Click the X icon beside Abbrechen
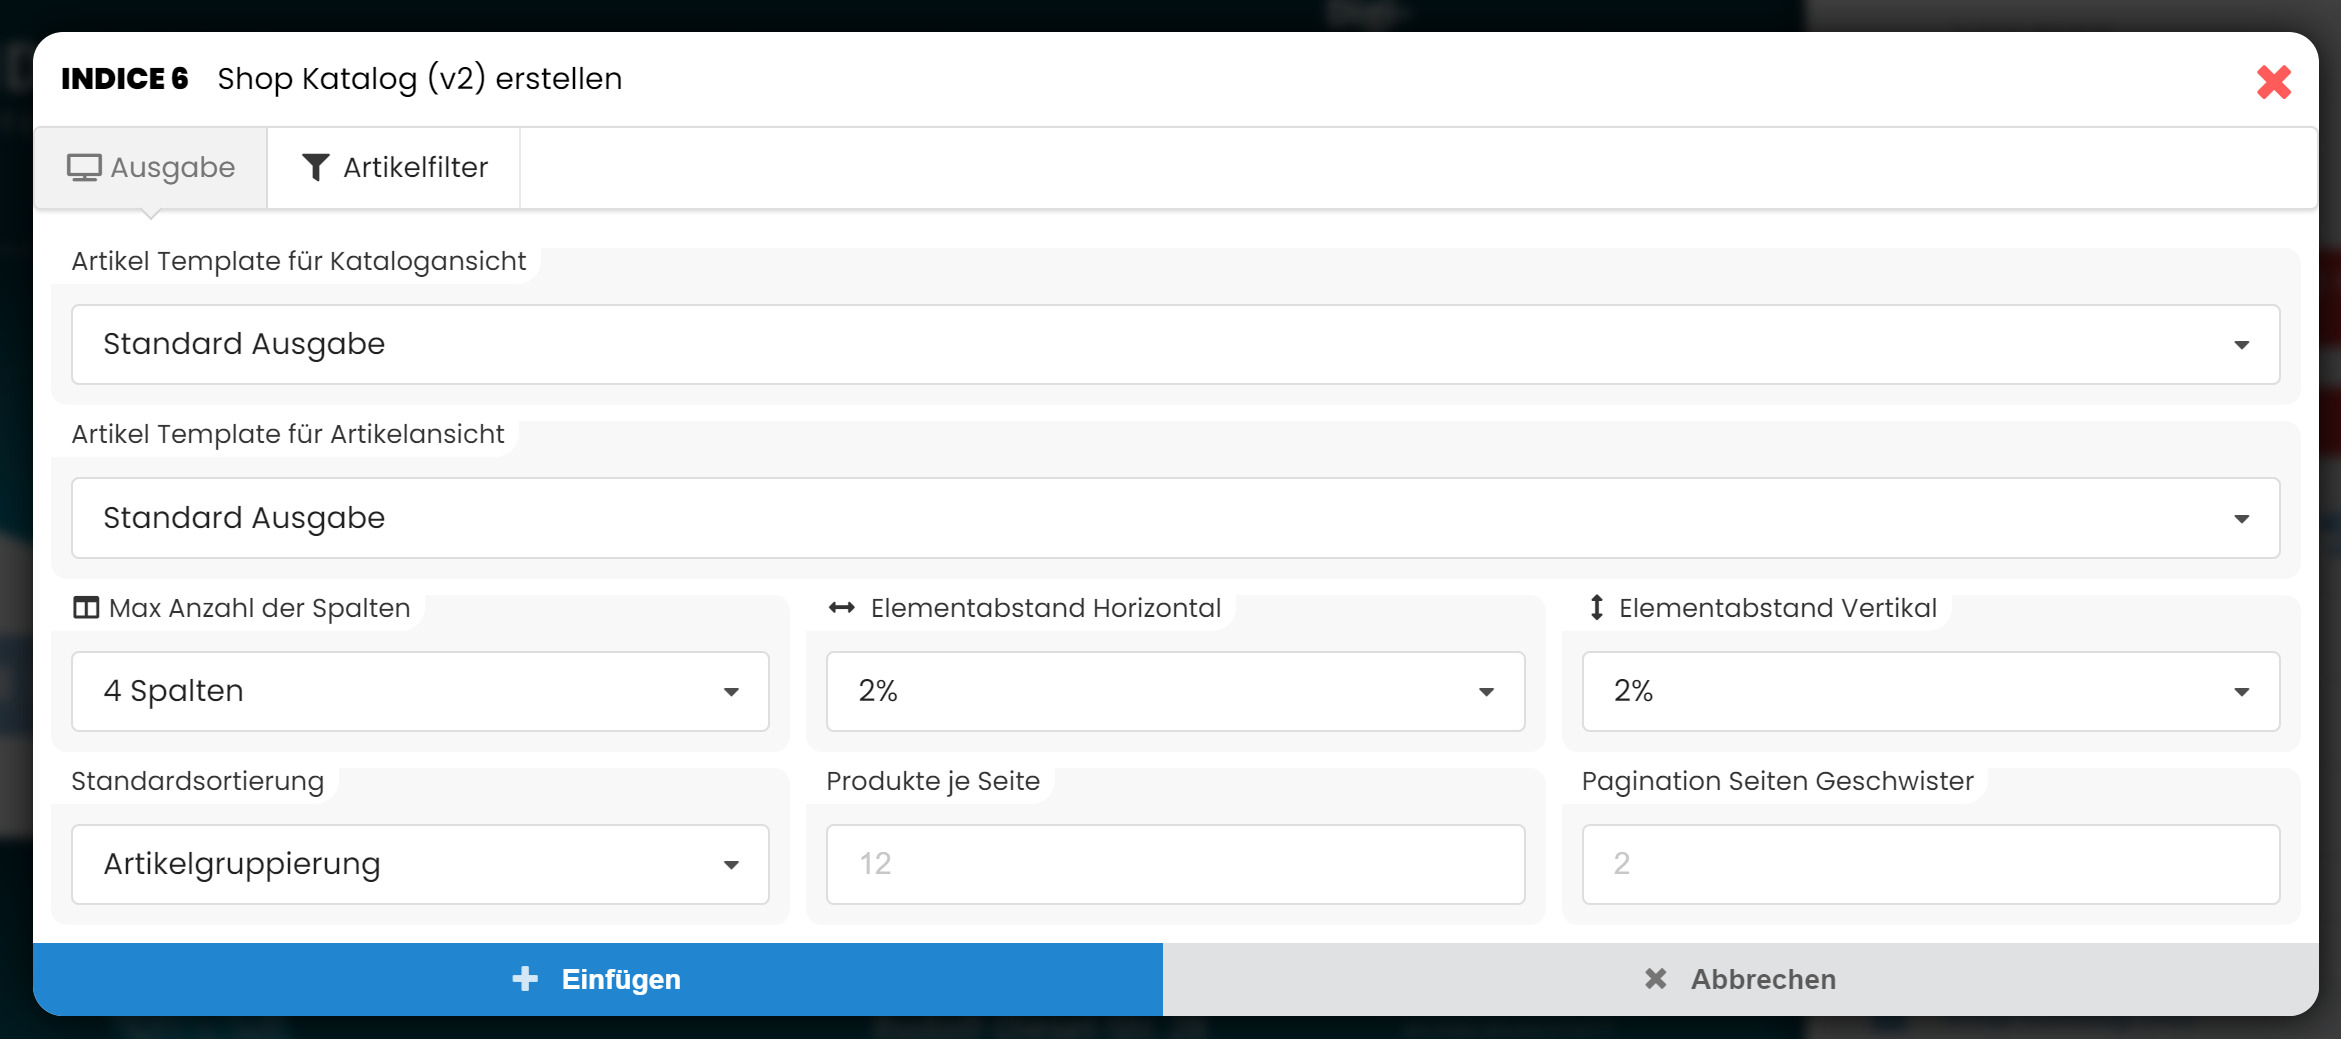Viewport: 2341px width, 1039px height. coord(1656,979)
